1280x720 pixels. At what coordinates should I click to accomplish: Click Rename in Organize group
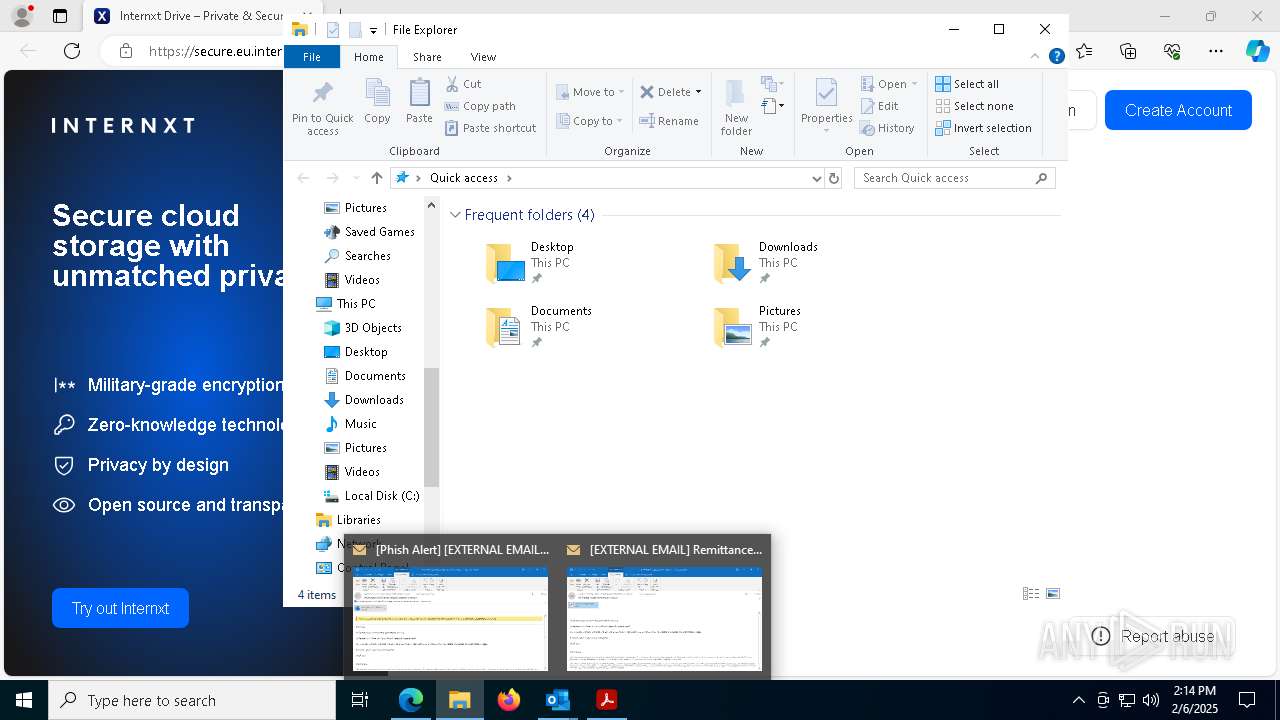[x=669, y=121]
